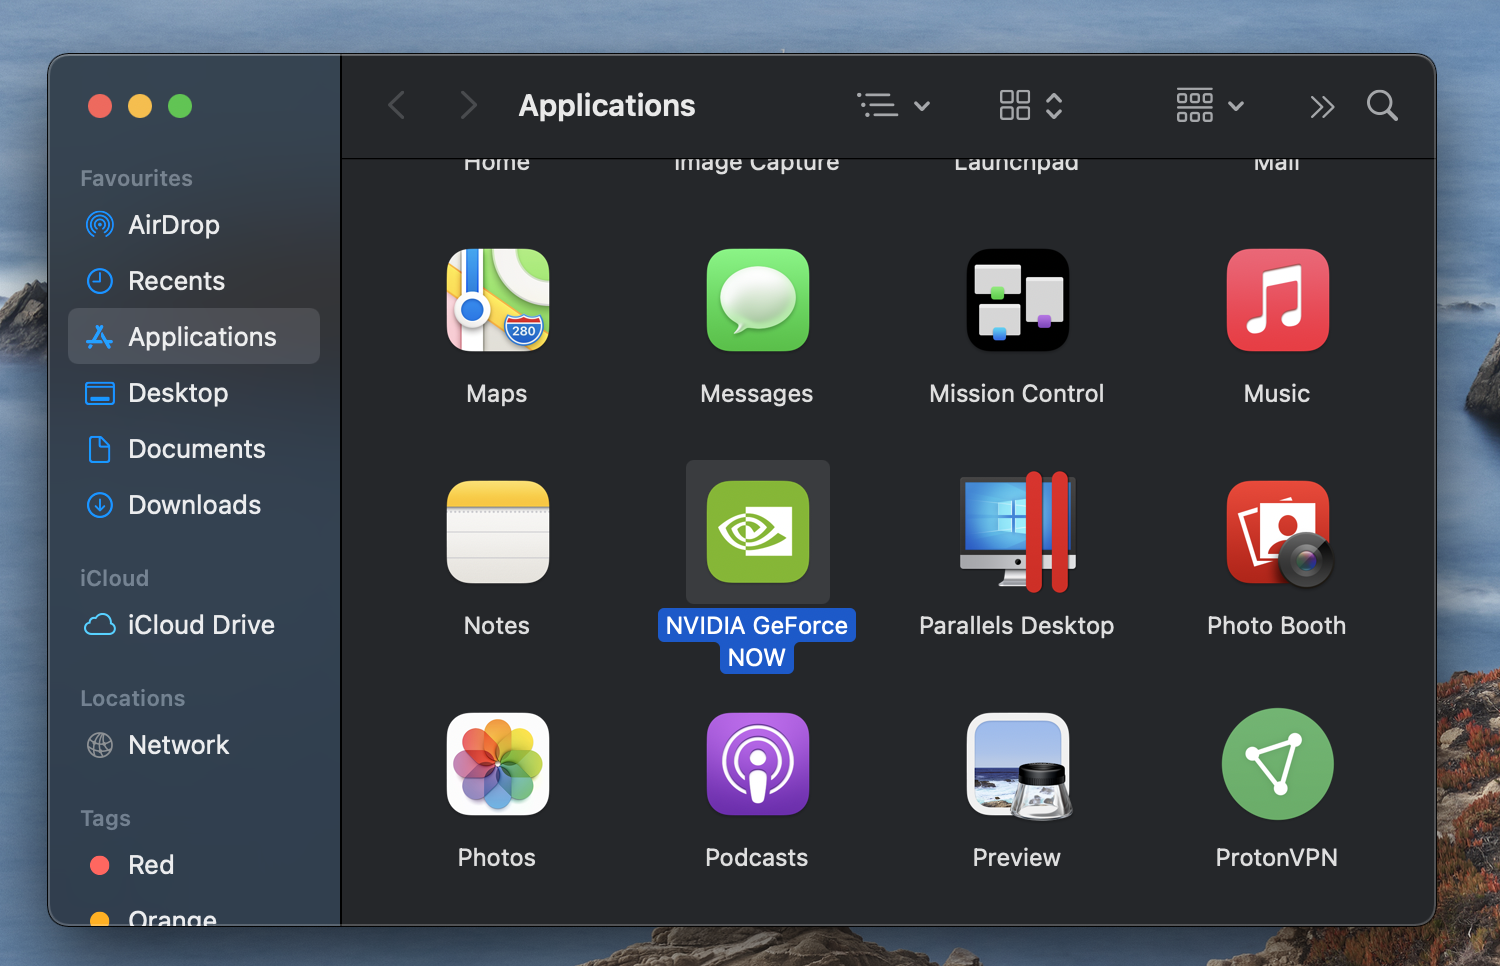Open iCloud Drive in the sidebar
The width and height of the screenshot is (1500, 966).
pos(194,625)
